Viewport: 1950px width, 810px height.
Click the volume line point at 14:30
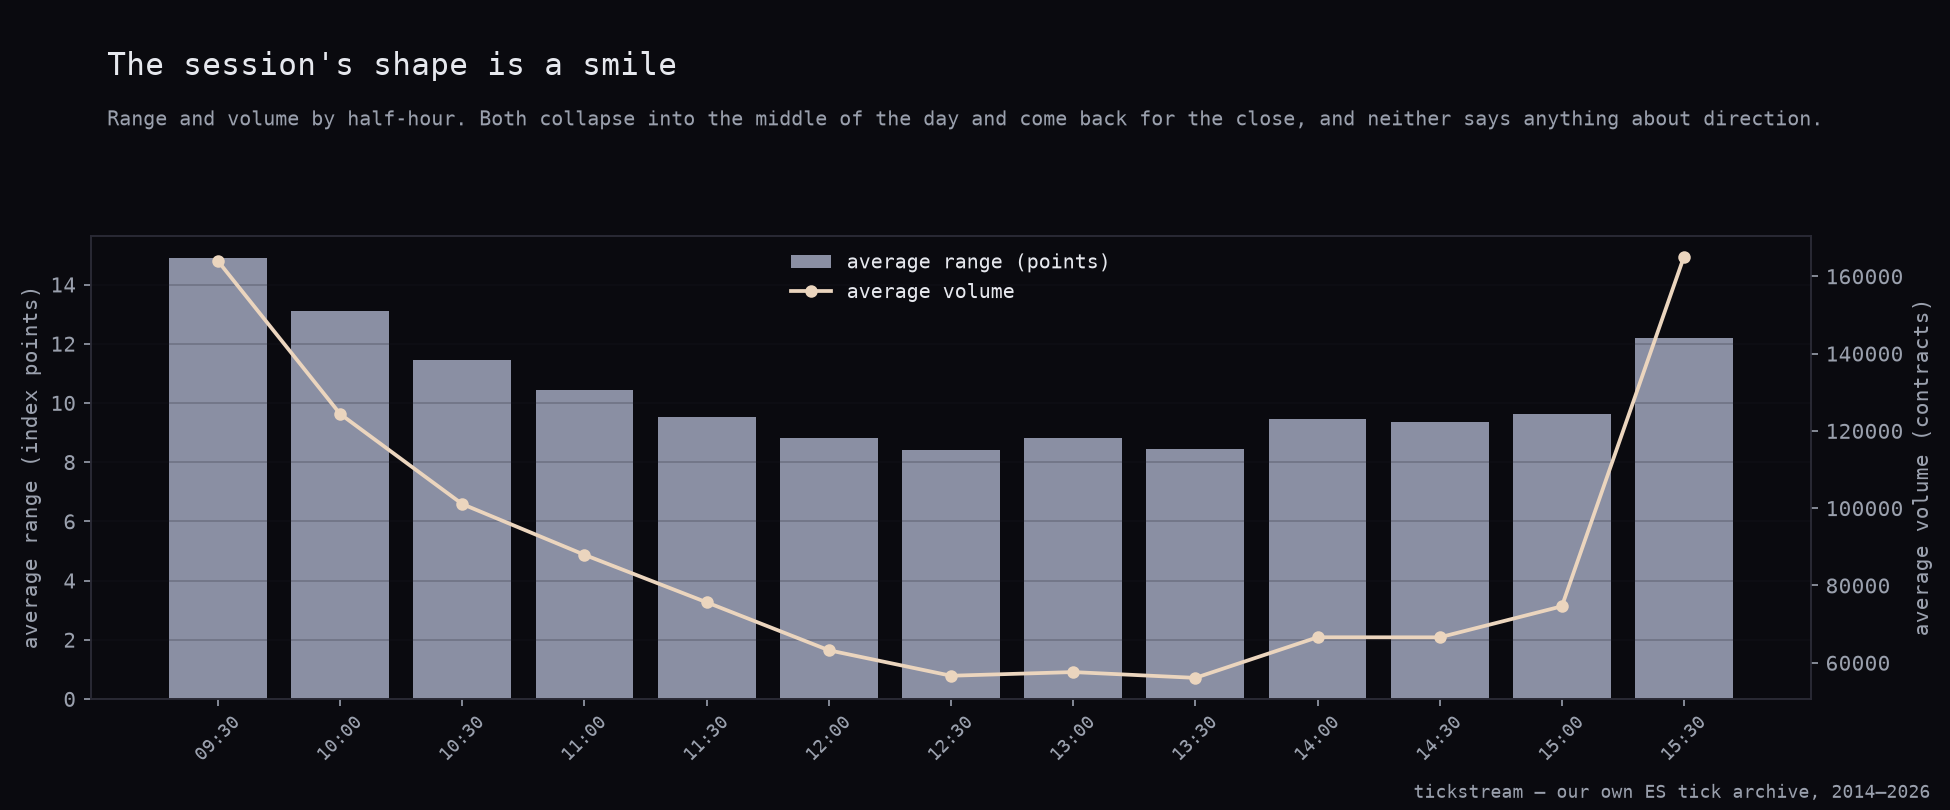(1440, 637)
